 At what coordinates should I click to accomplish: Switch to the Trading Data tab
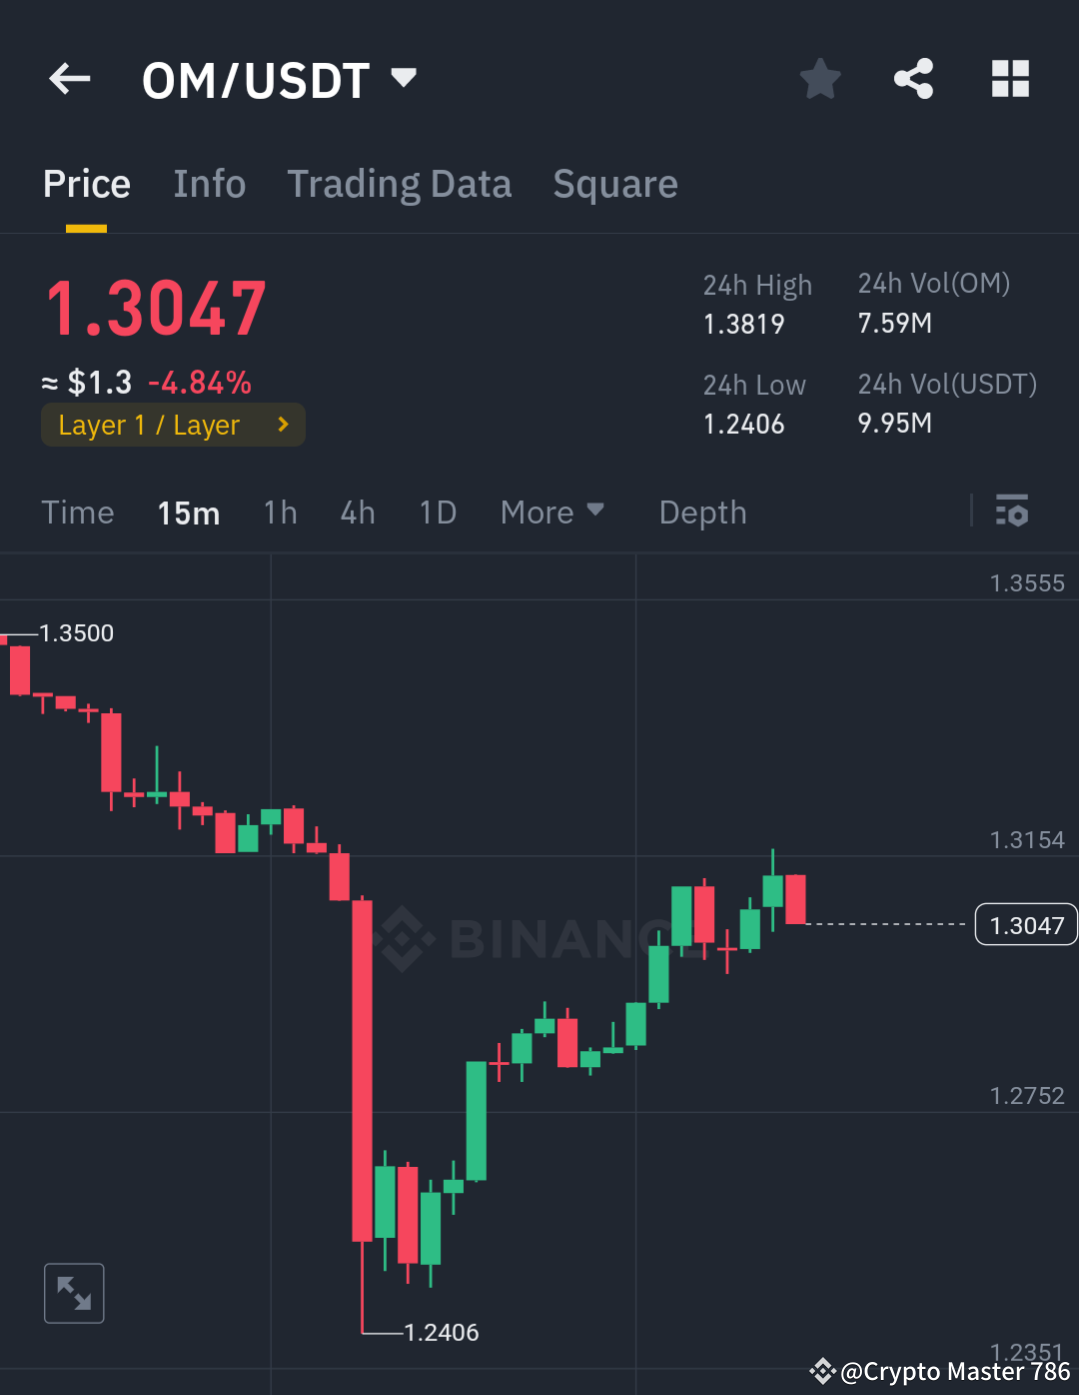pyautogui.click(x=399, y=183)
